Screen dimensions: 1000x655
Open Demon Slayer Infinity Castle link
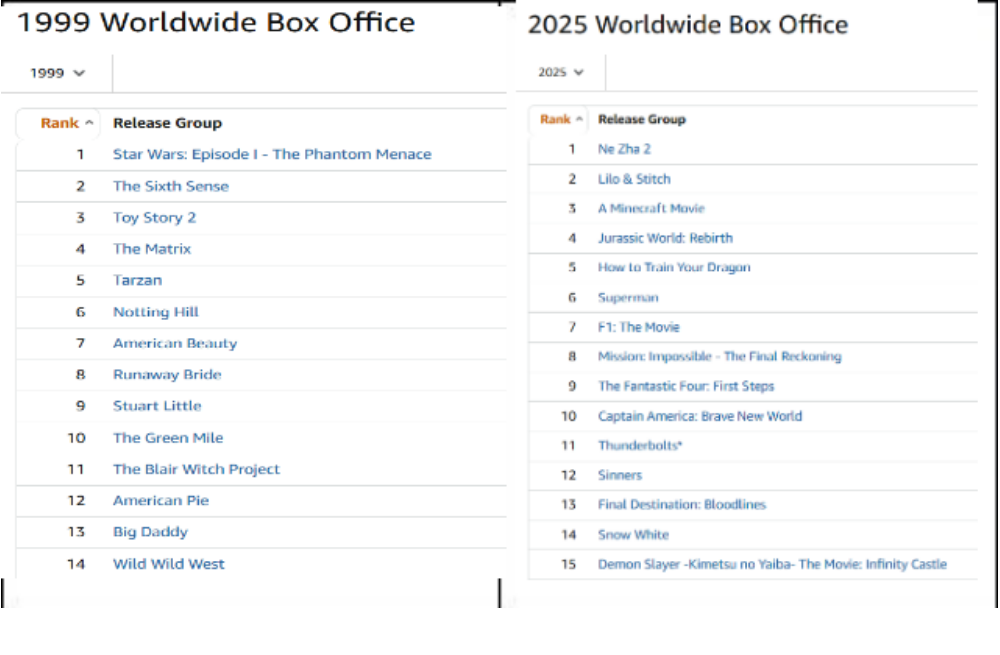pos(772,564)
